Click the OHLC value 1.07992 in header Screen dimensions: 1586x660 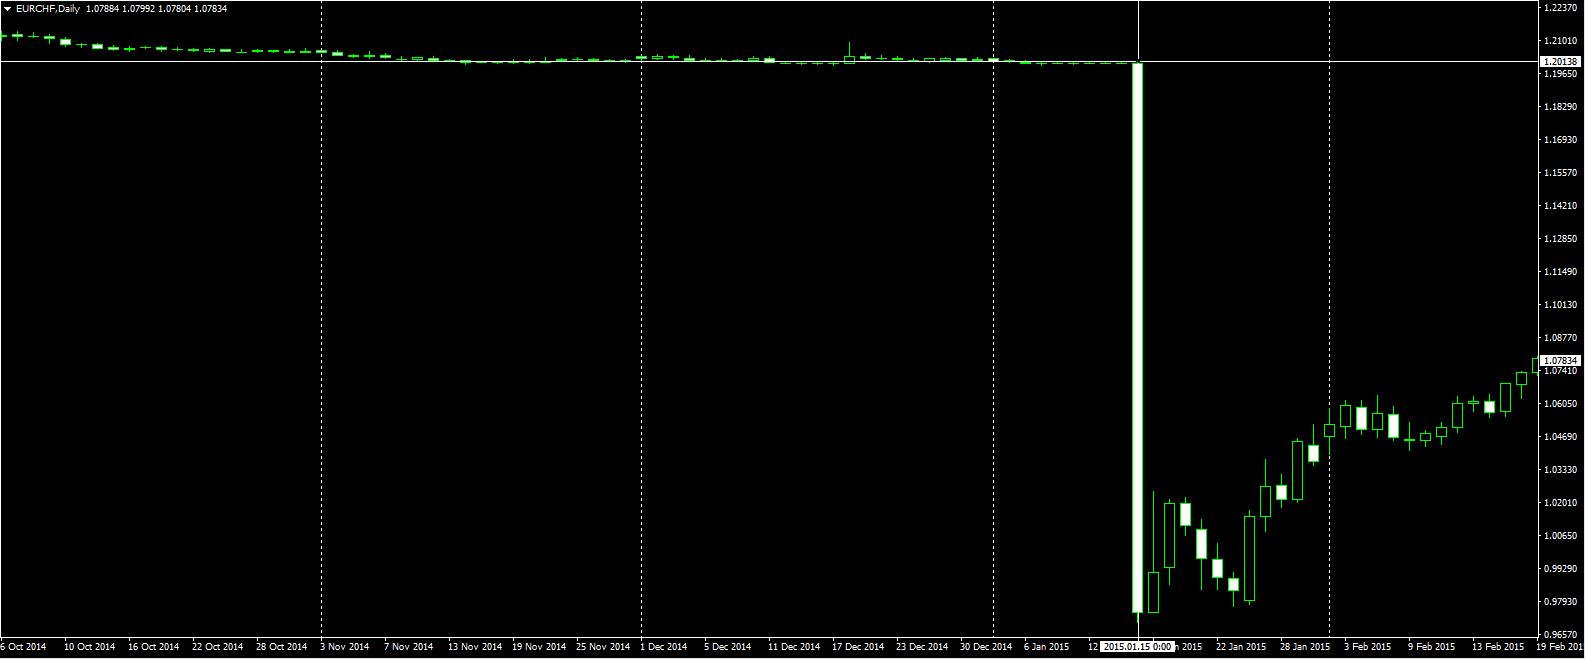138,9
